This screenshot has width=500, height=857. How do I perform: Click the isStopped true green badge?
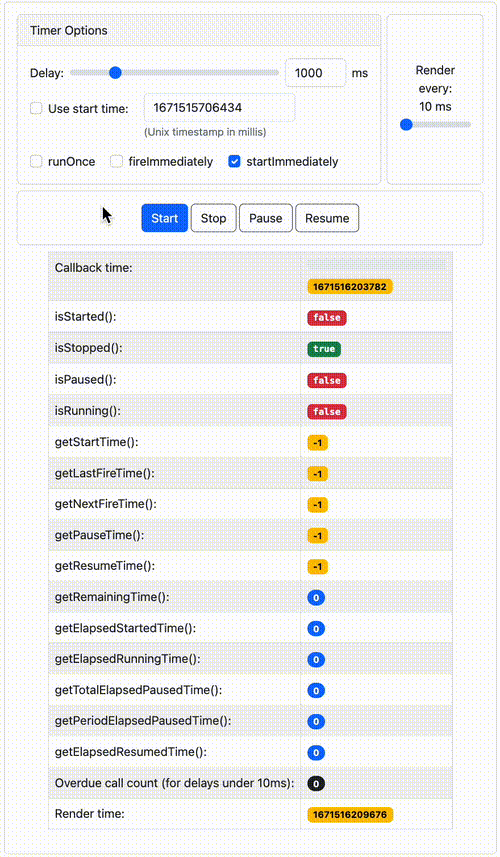tap(324, 349)
